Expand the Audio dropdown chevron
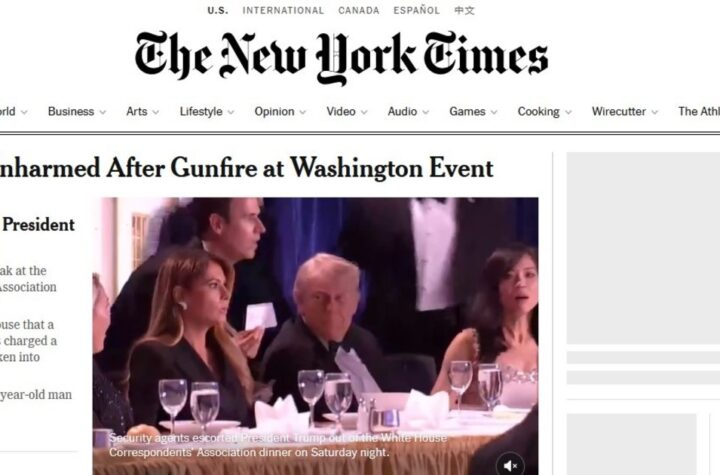This screenshot has width=720, height=475. pos(426,112)
